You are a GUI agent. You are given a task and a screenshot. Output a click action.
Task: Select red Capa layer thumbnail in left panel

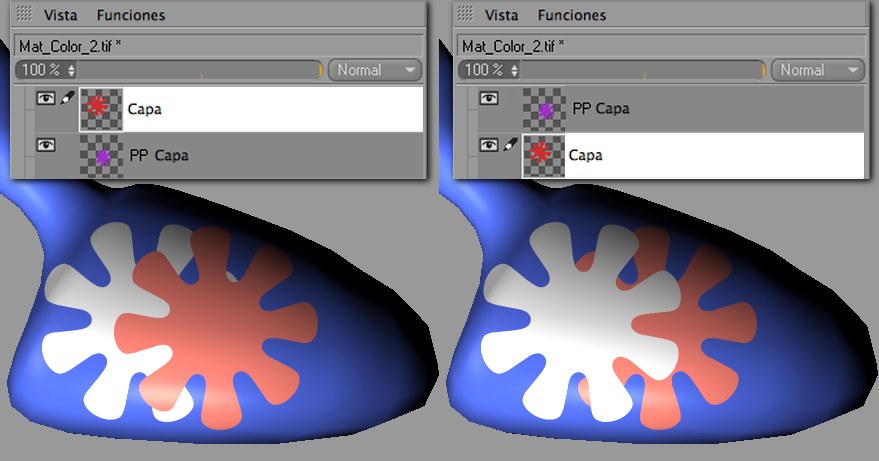(x=101, y=108)
